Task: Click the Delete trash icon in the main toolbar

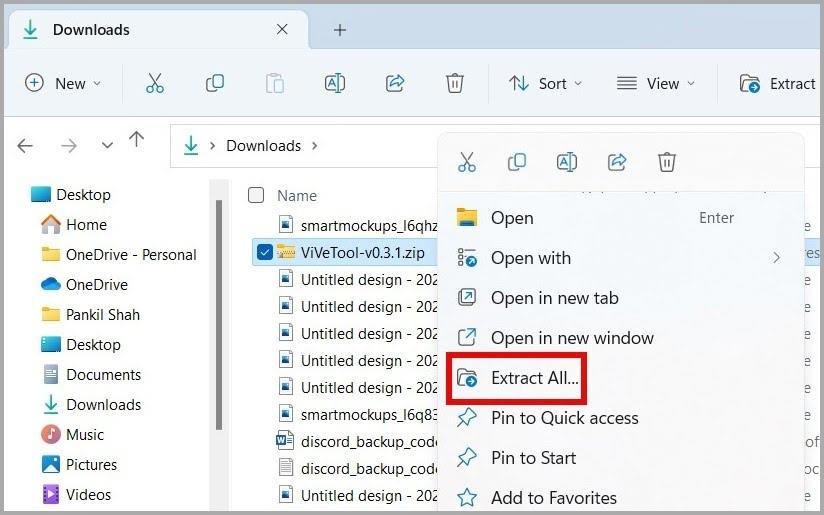Action: (x=455, y=83)
